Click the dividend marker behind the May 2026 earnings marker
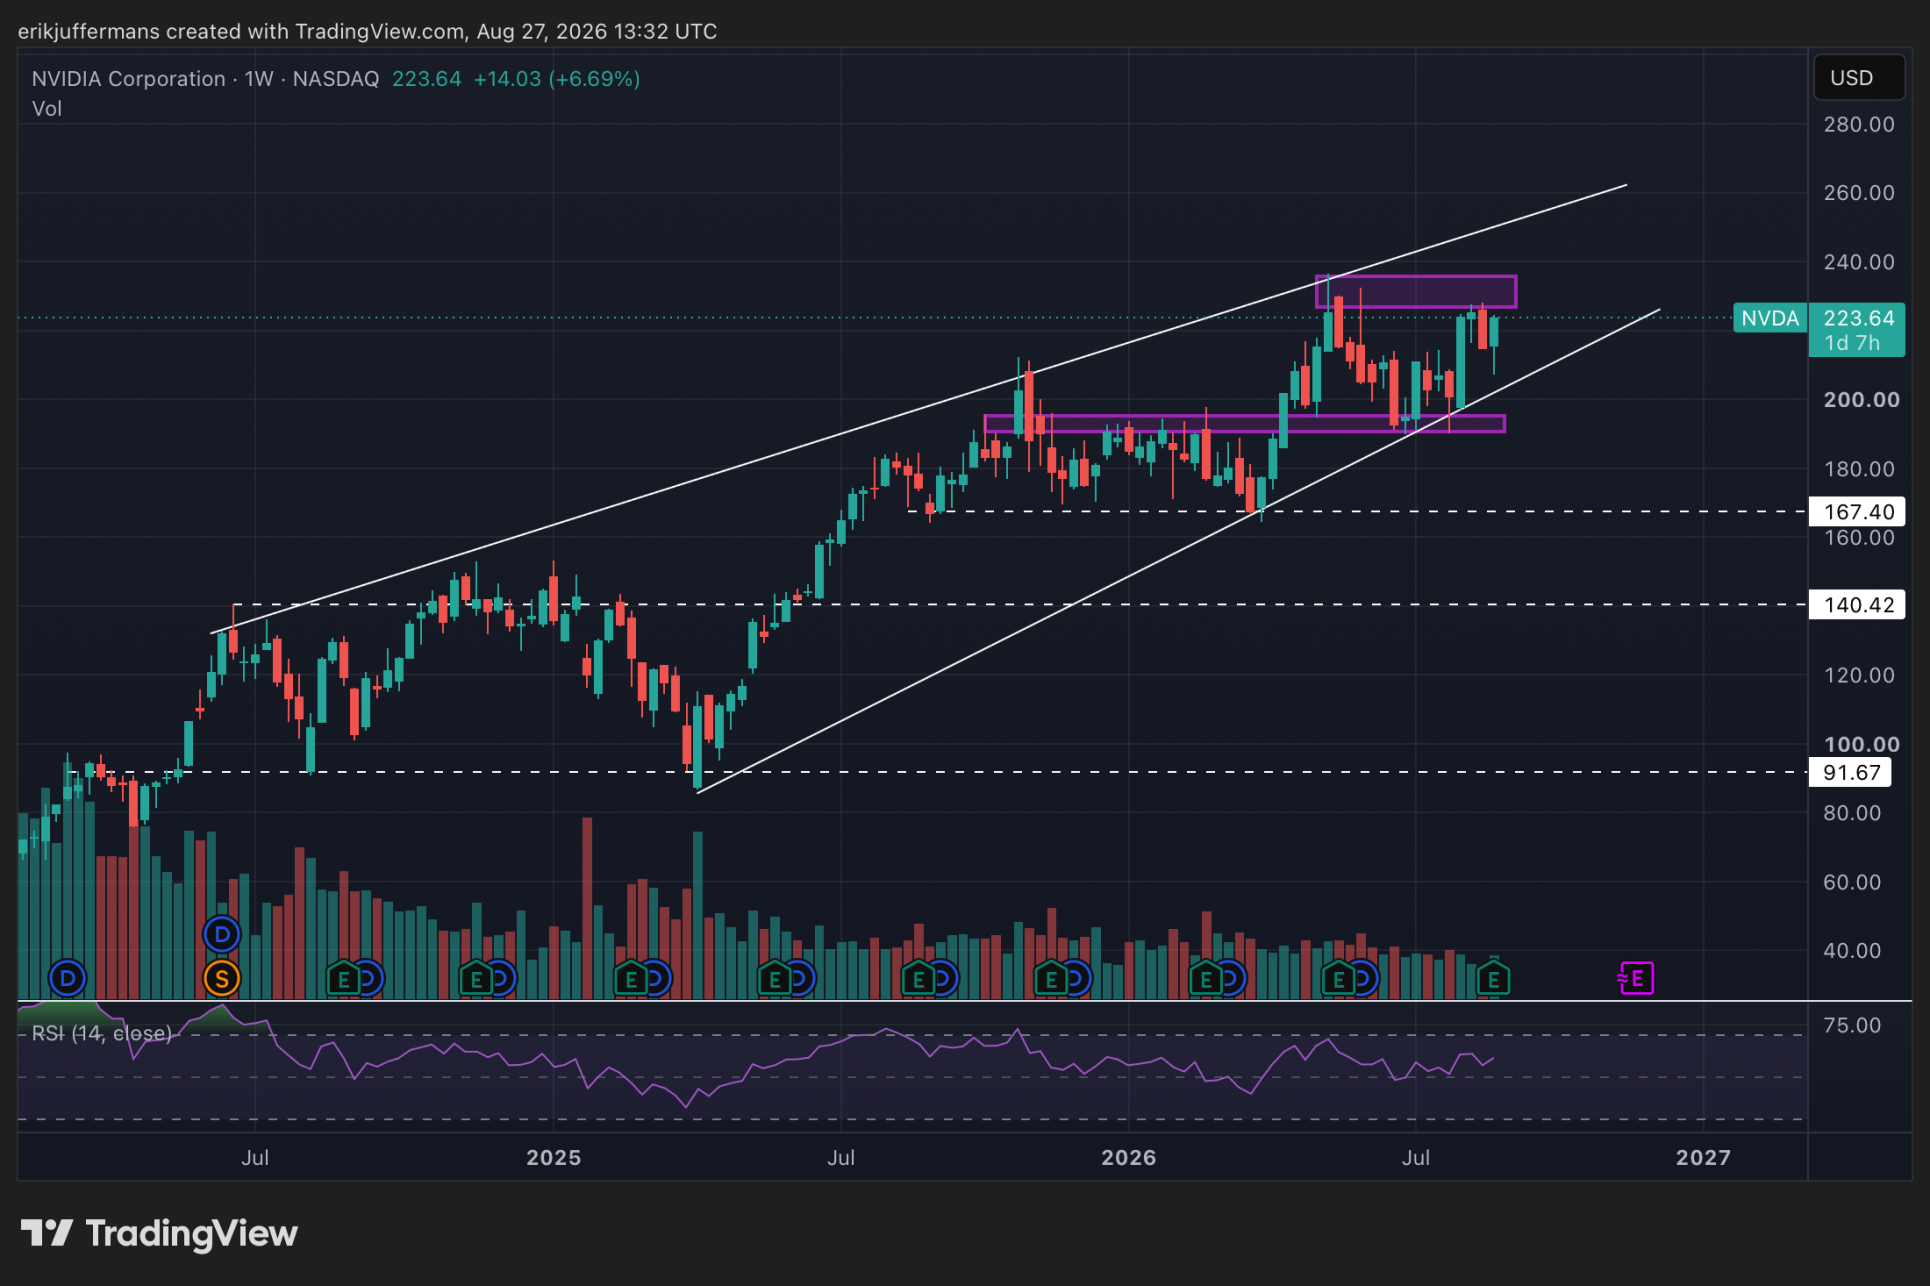The height and width of the screenshot is (1286, 1930). click(1365, 978)
